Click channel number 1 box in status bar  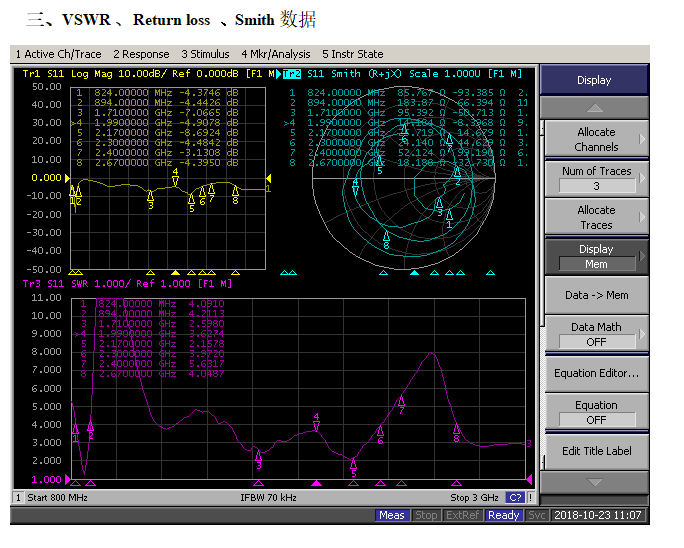tap(18, 498)
